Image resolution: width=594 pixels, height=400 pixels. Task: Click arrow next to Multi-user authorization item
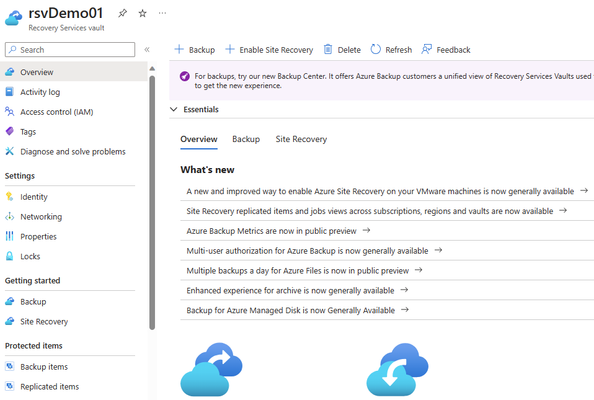[x=438, y=250]
